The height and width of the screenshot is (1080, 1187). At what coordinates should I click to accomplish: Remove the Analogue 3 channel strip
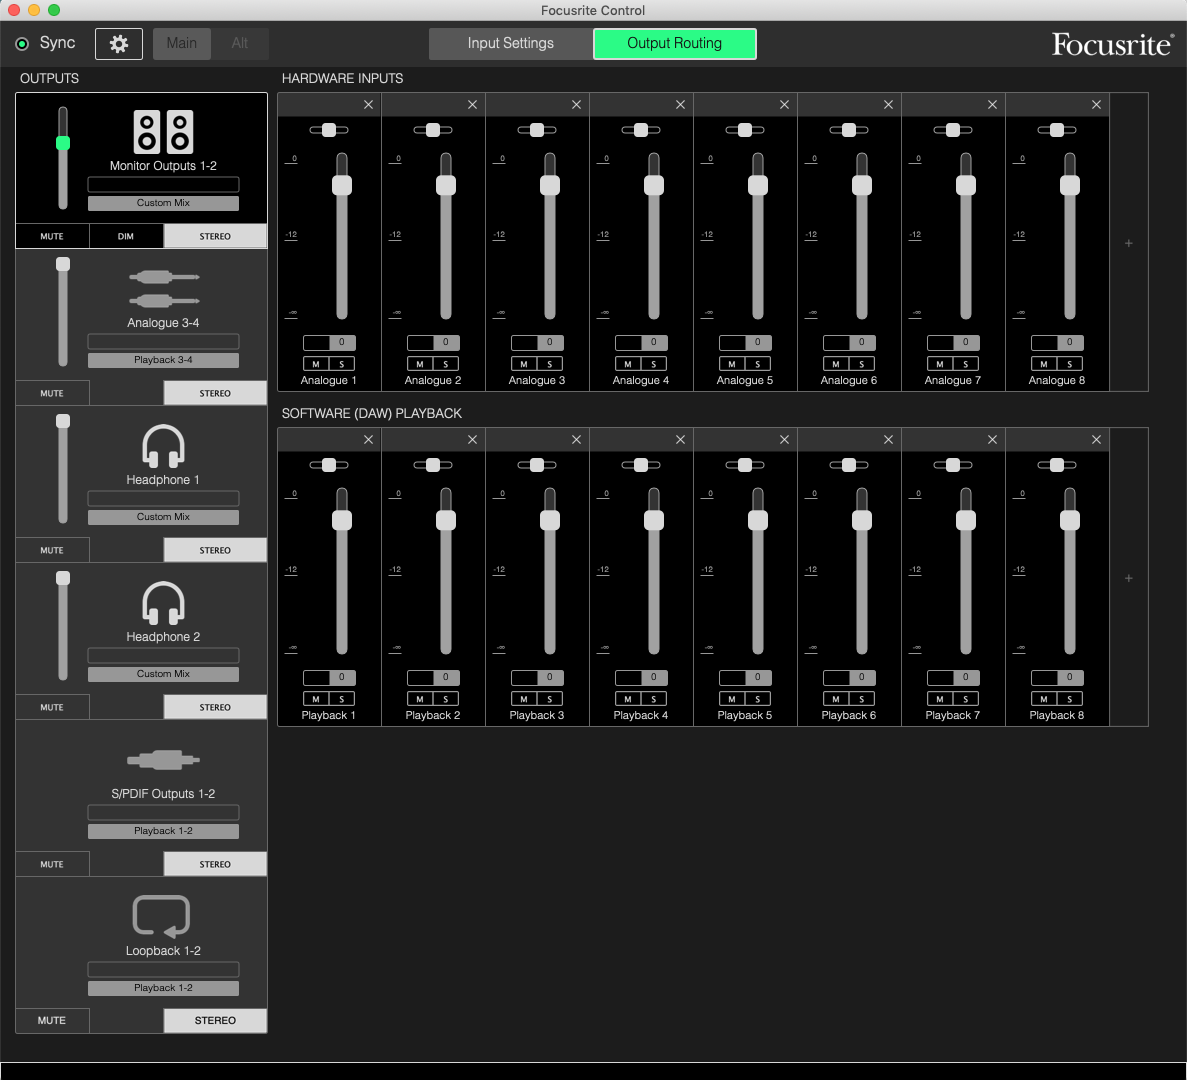pos(577,104)
